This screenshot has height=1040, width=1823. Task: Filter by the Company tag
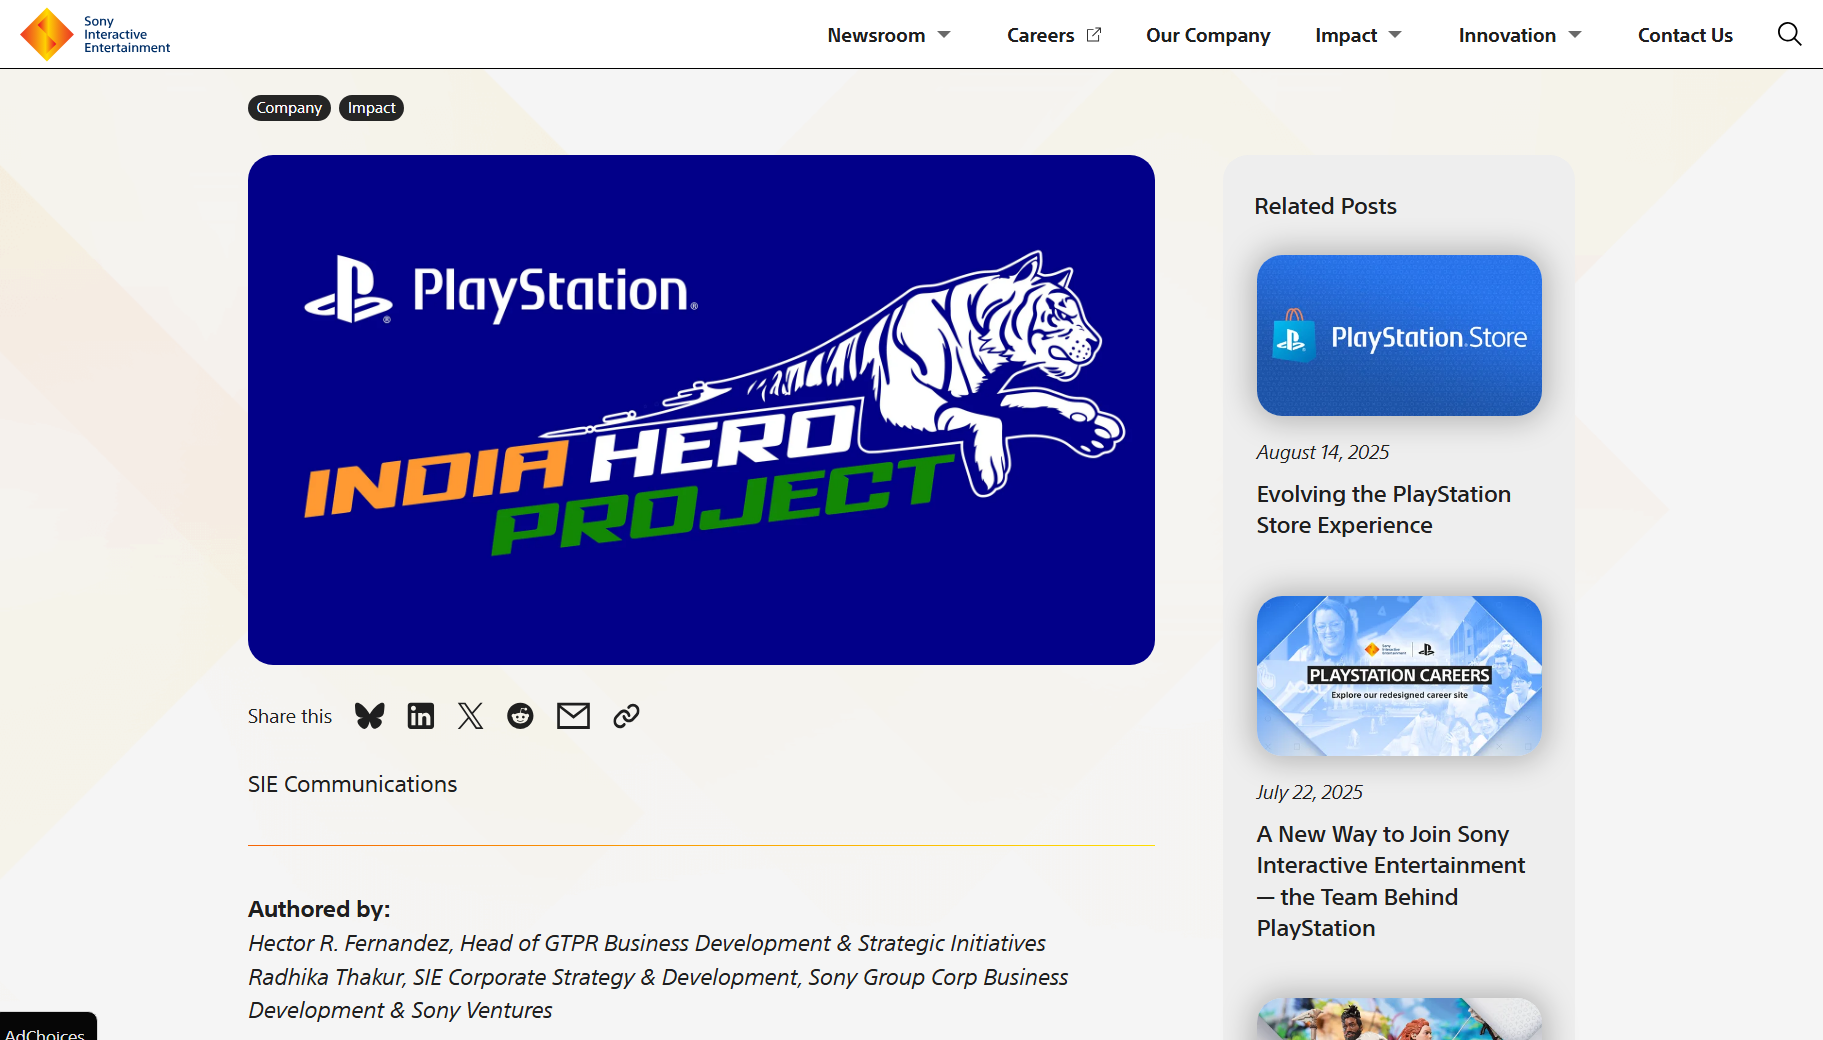click(x=289, y=108)
